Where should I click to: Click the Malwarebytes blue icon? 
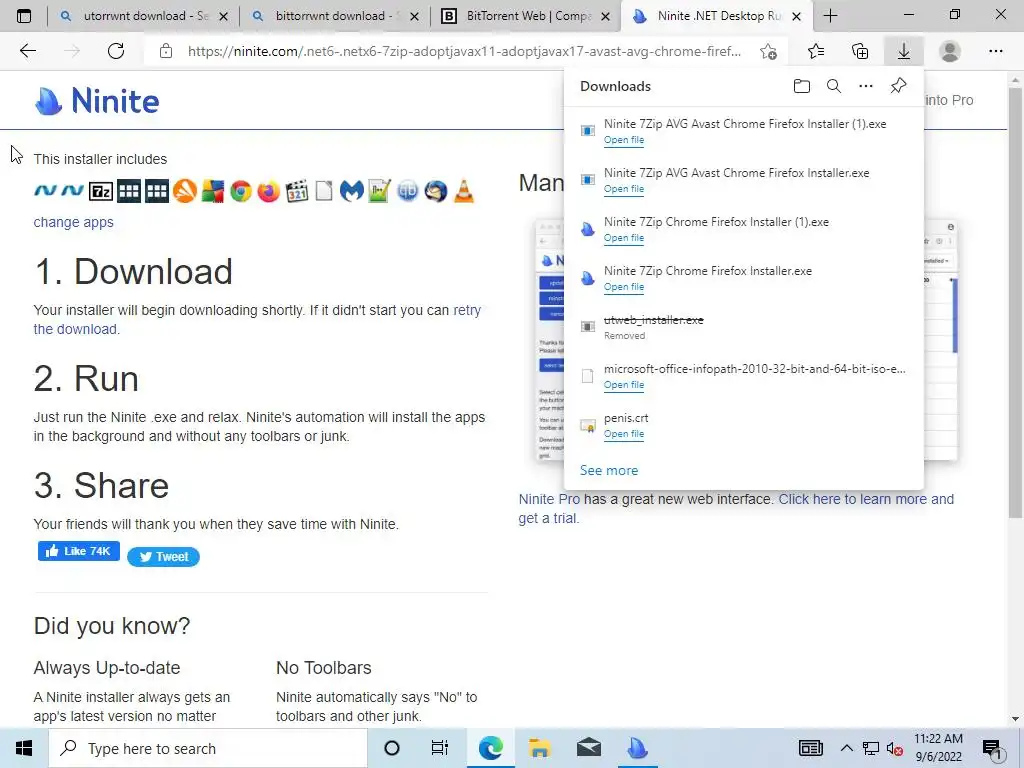(352, 191)
